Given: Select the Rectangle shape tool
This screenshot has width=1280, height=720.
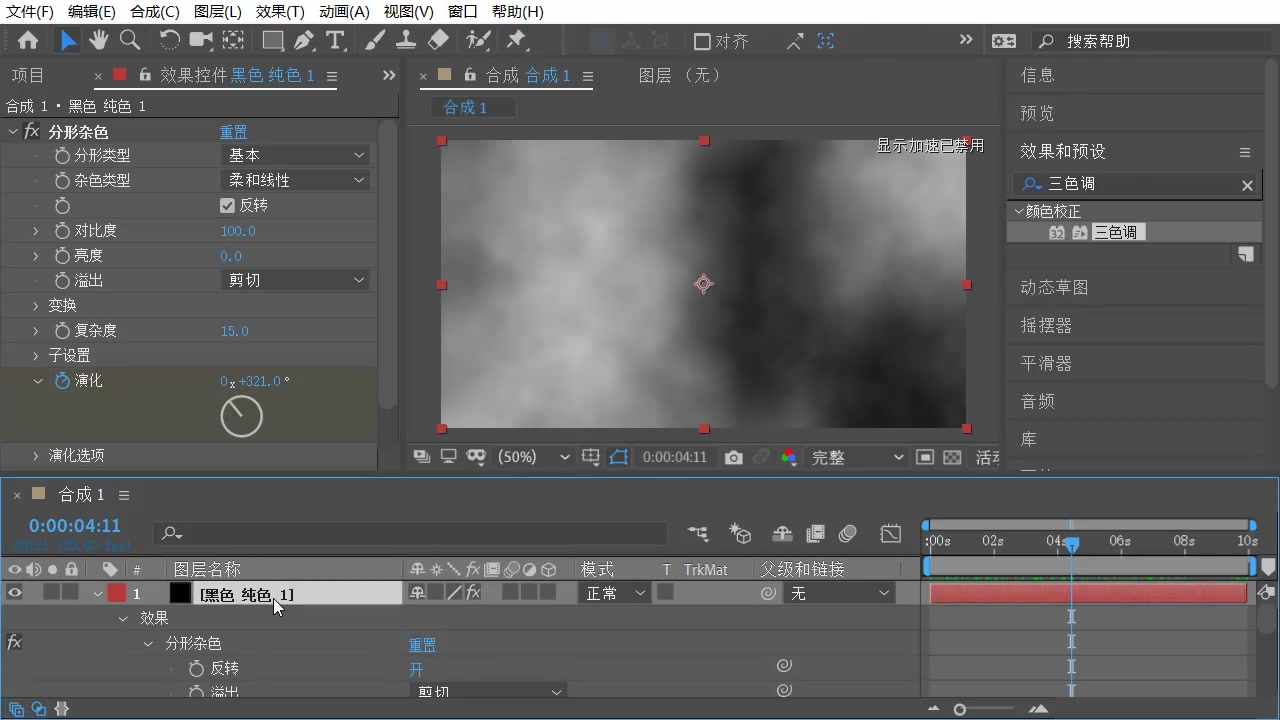Looking at the screenshot, I should click(273, 40).
